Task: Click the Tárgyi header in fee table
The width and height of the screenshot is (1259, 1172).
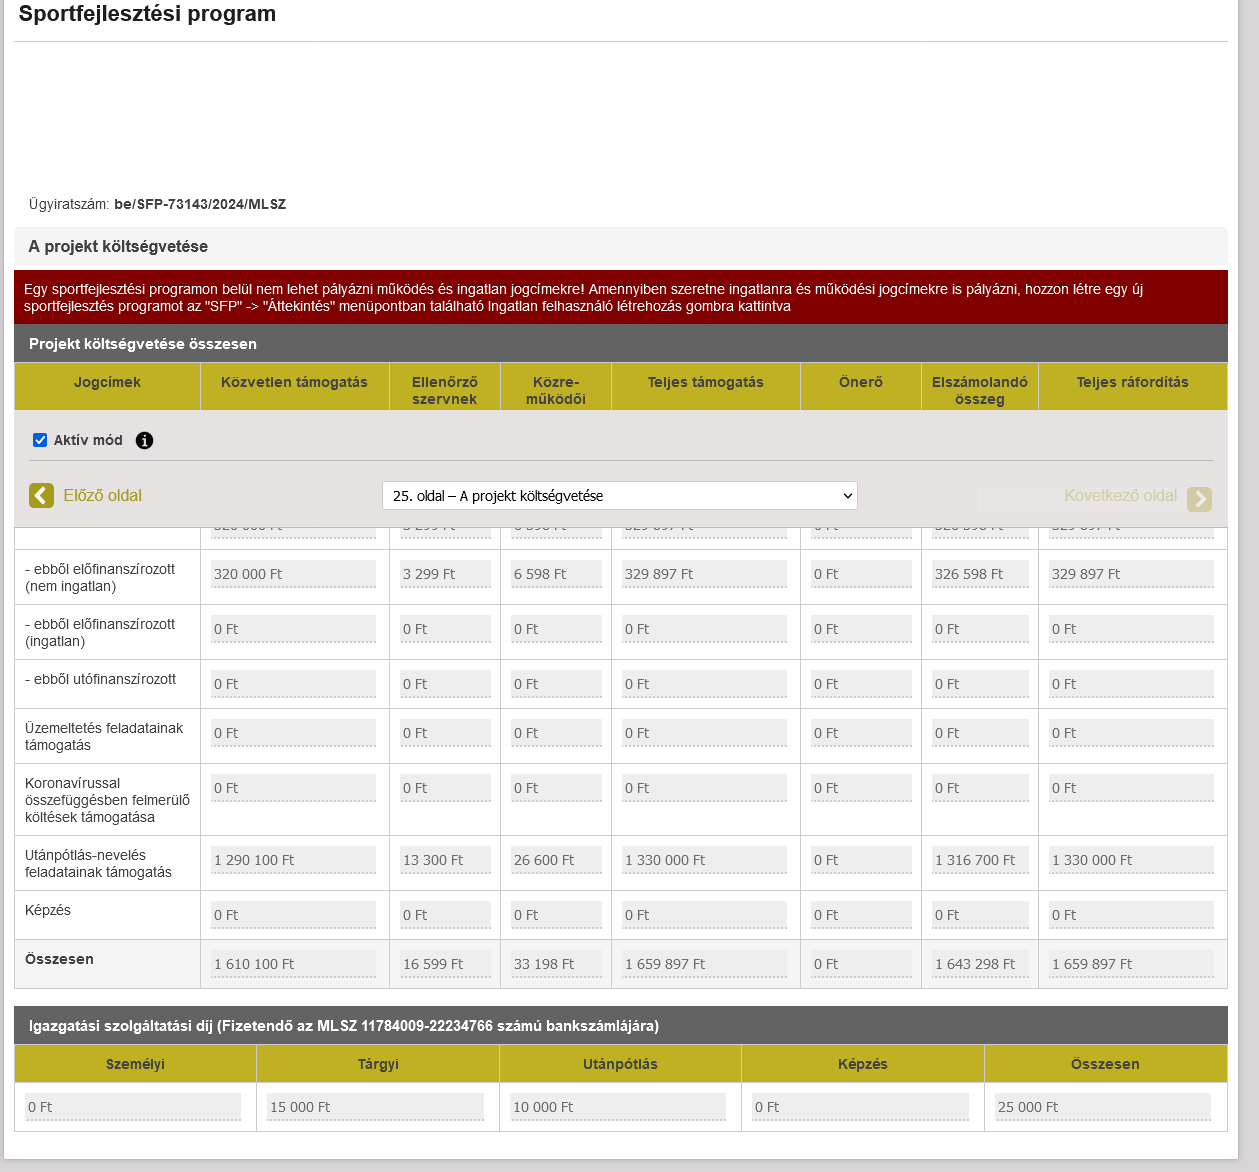Action: [x=378, y=1064]
